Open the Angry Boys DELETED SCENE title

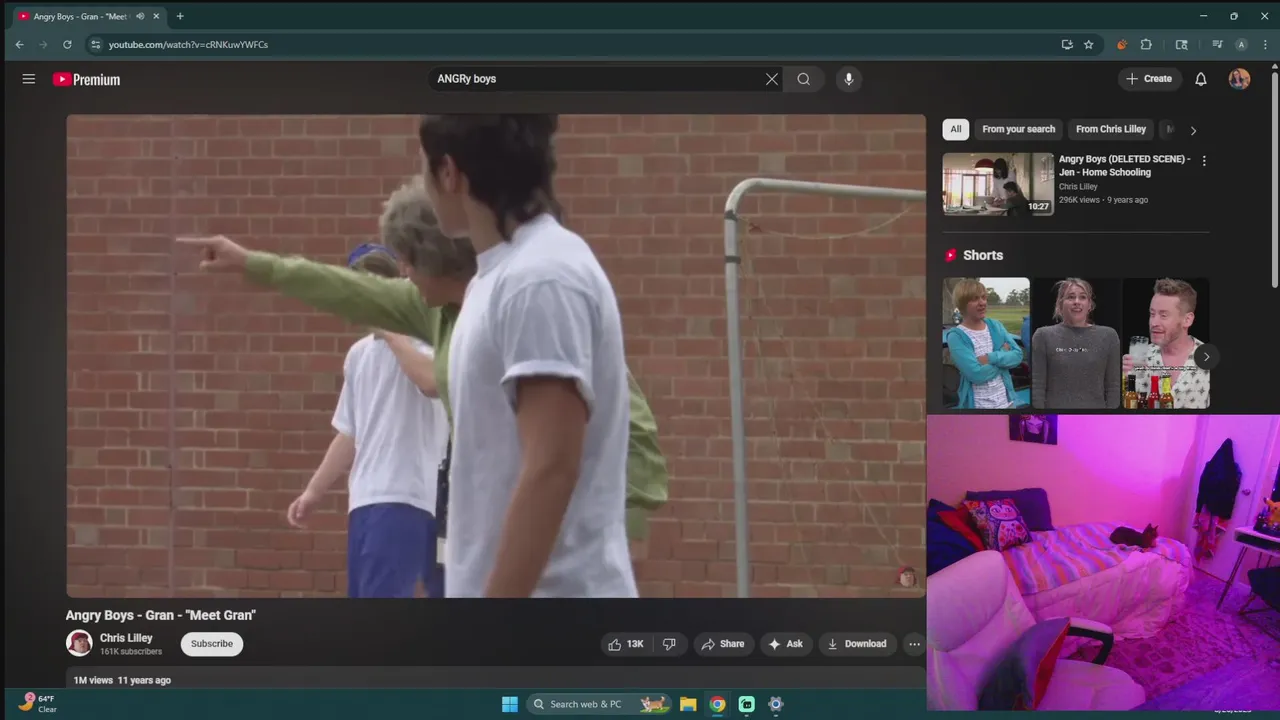(1125, 165)
